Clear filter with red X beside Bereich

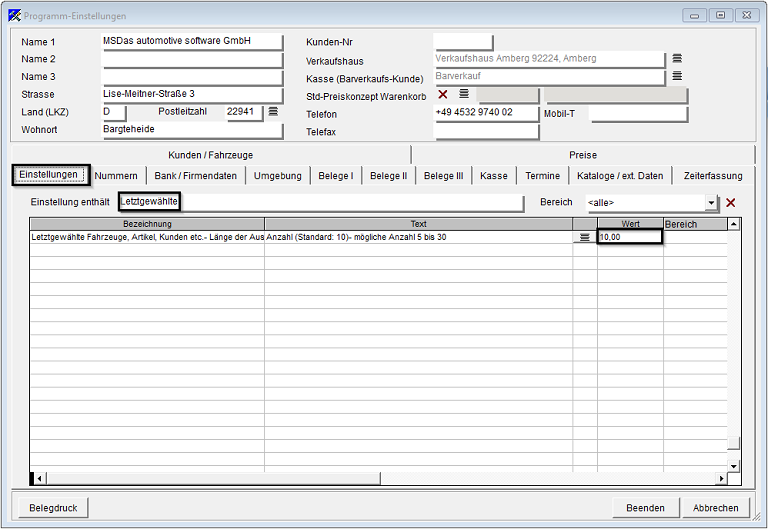pos(731,203)
